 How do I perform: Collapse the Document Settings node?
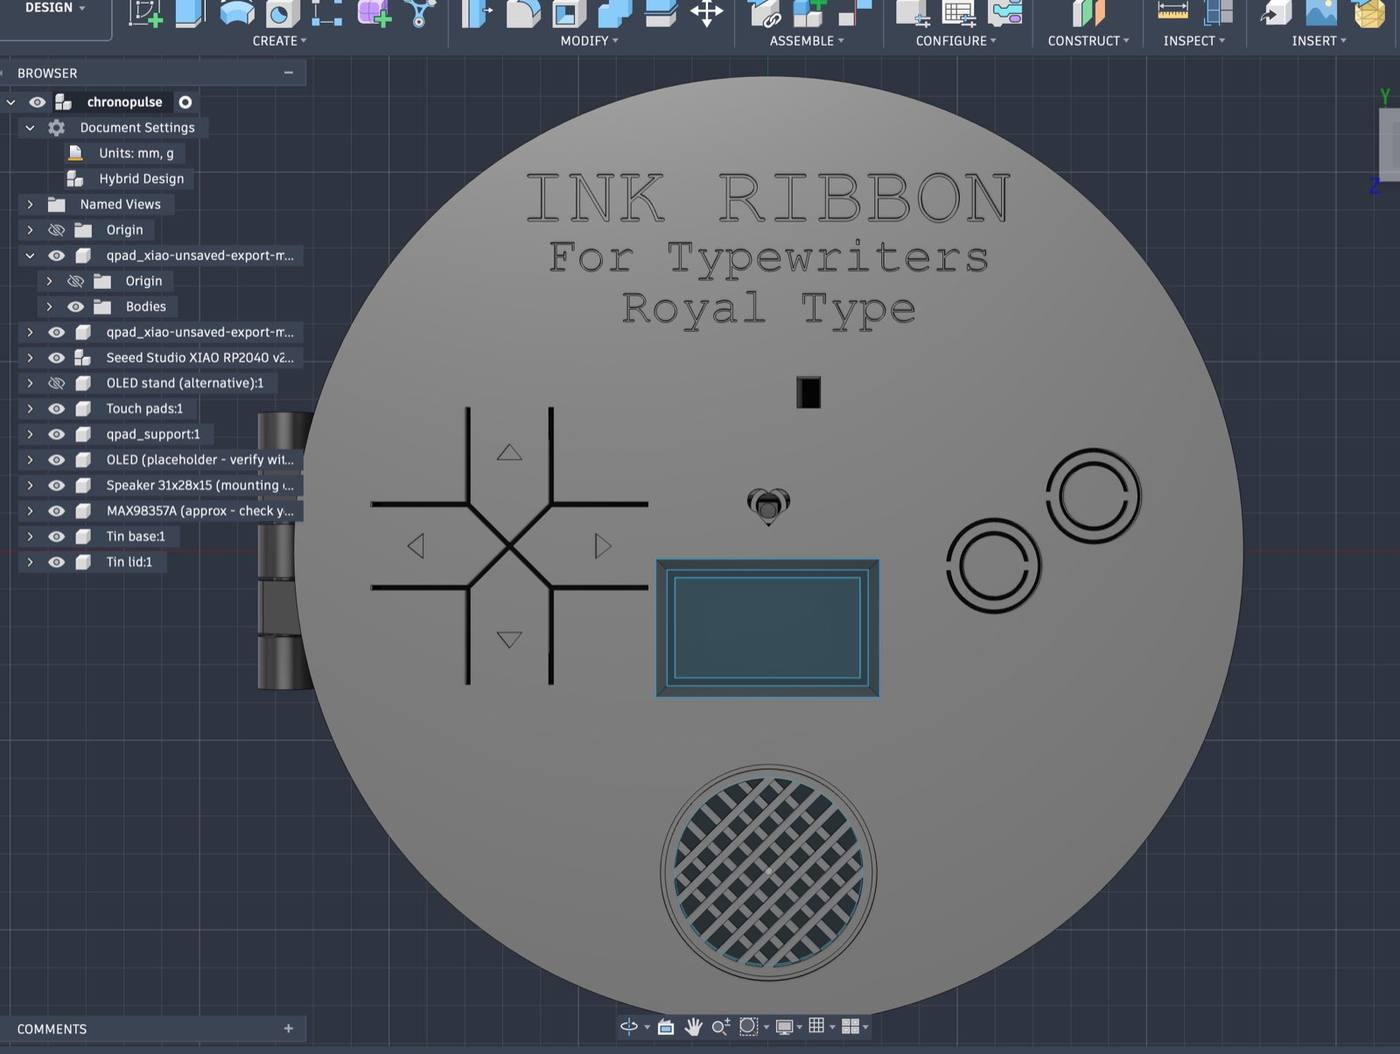(30, 127)
